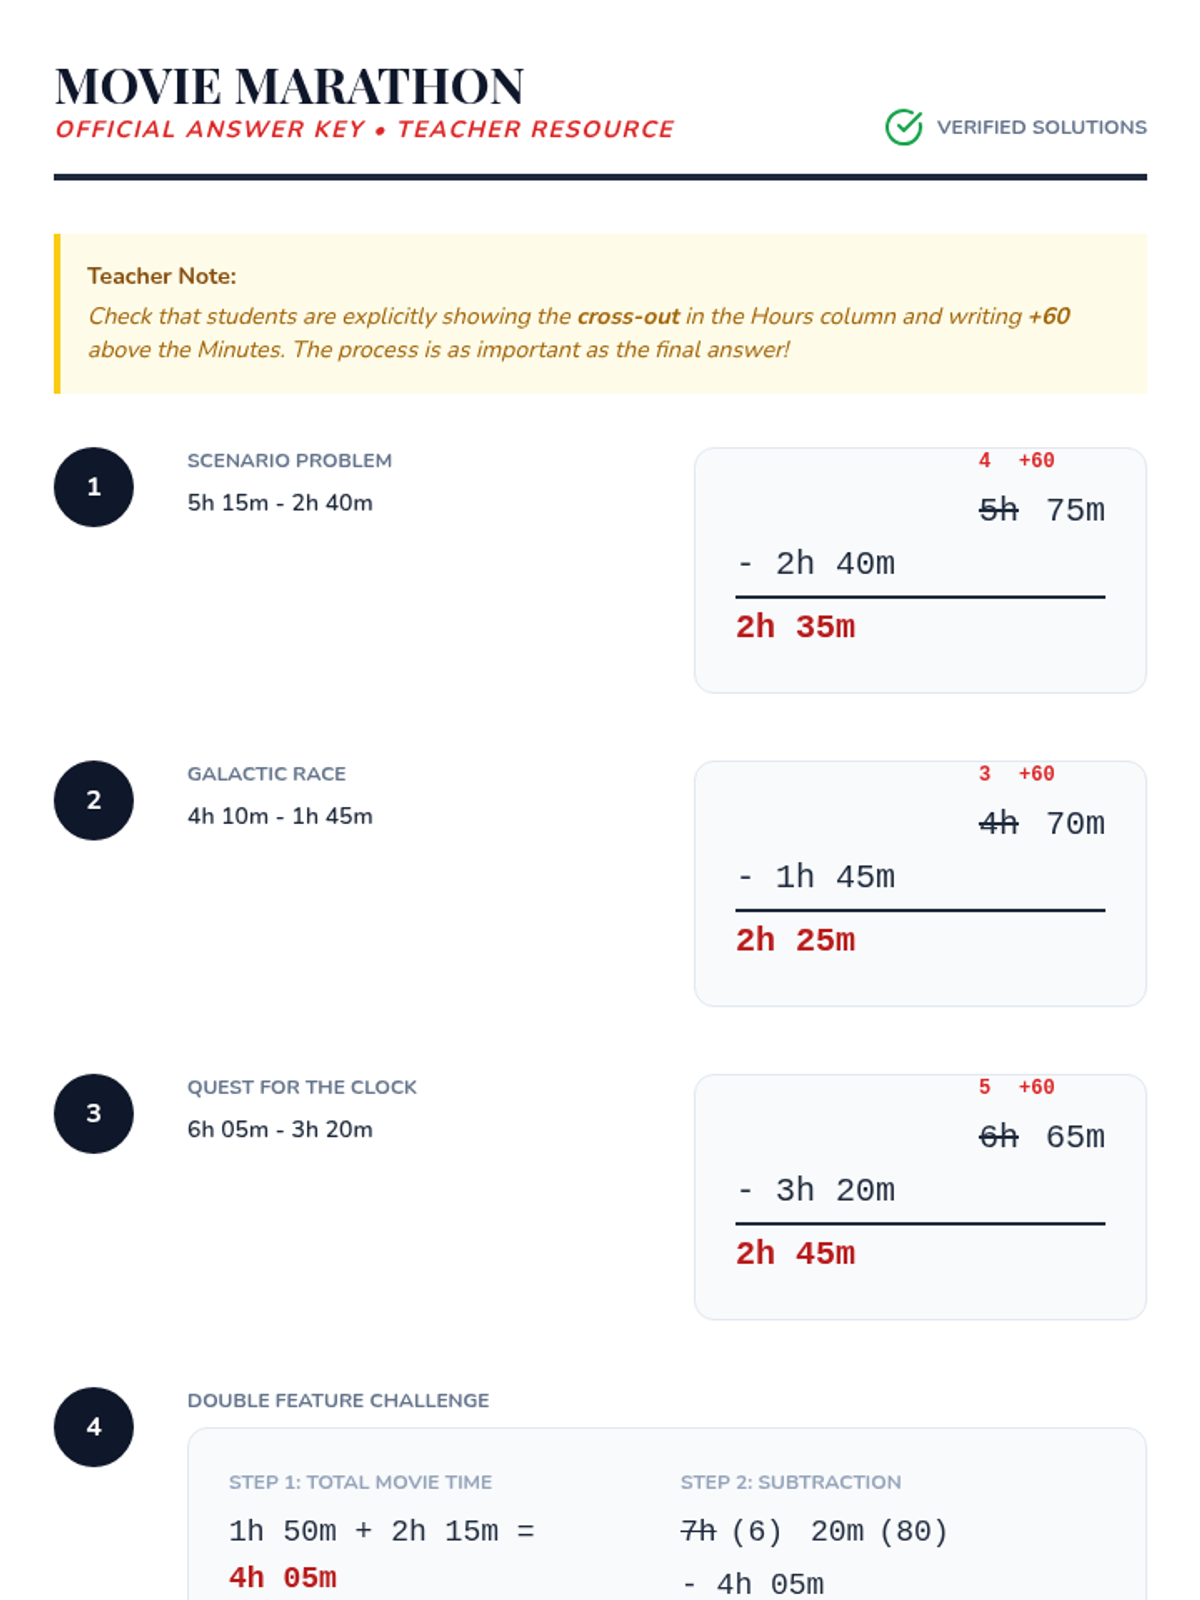Click the Teacher Note heading
Screen dimensions: 1200x1600
point(162,276)
